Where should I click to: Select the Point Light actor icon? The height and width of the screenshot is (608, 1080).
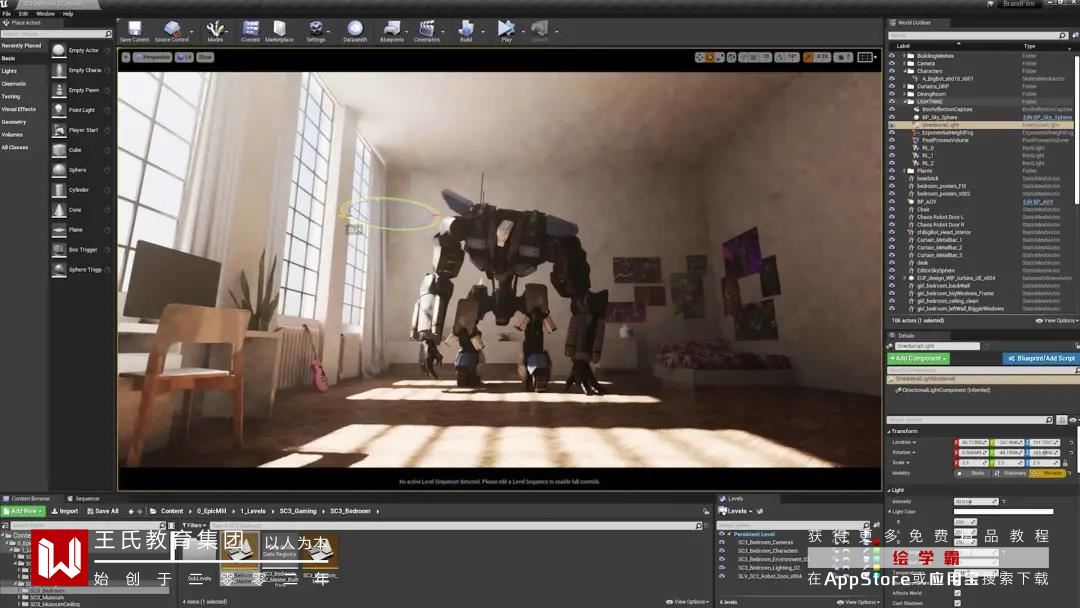(x=59, y=110)
